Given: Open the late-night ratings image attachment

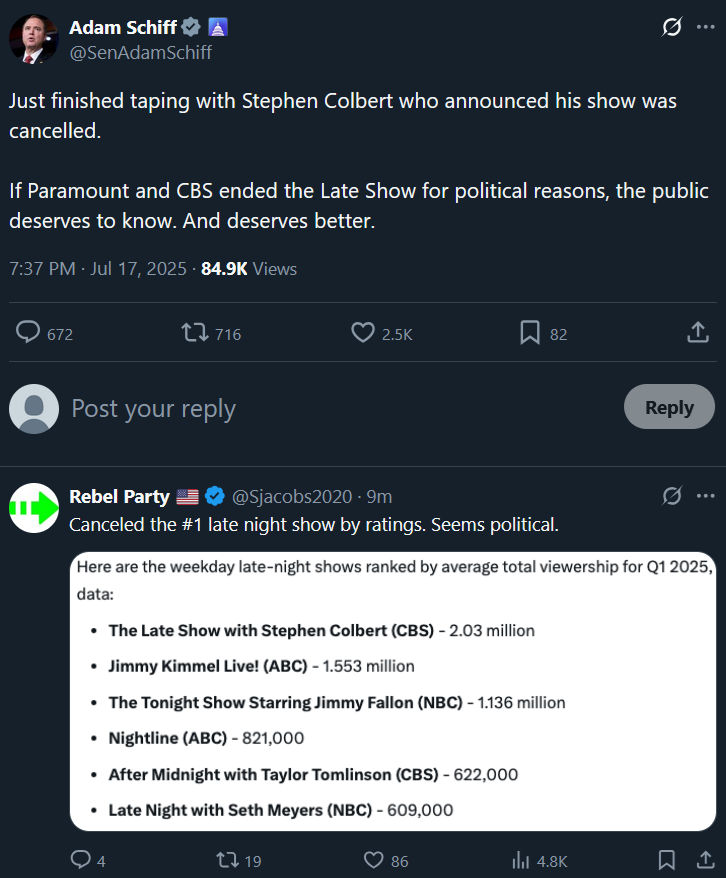Looking at the screenshot, I should pyautogui.click(x=393, y=692).
